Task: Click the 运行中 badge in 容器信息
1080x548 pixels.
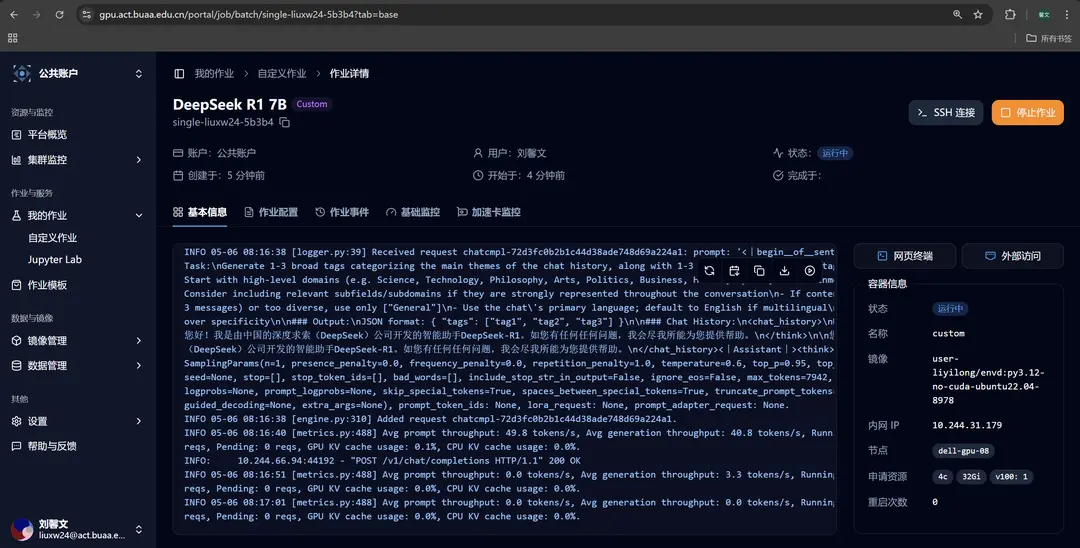Action: [950, 309]
